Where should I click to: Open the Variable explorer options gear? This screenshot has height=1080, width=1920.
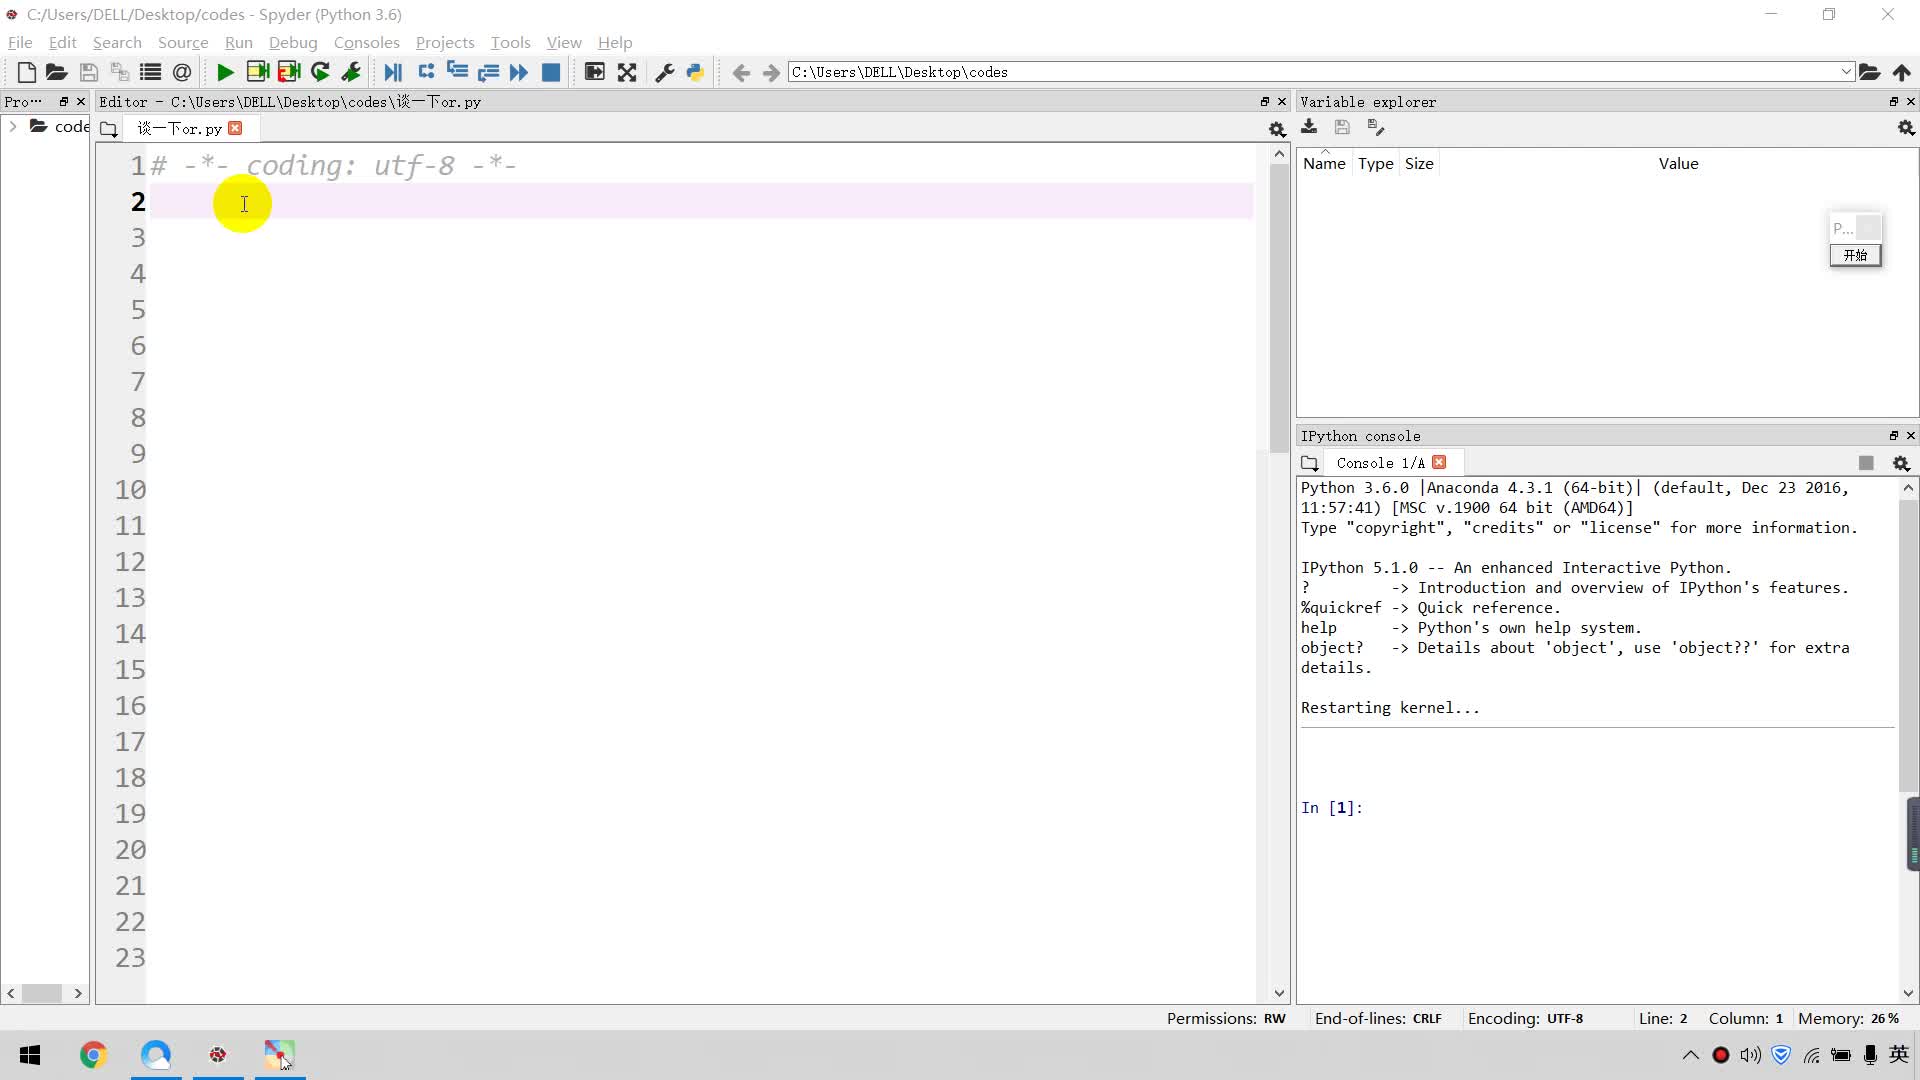1906,128
